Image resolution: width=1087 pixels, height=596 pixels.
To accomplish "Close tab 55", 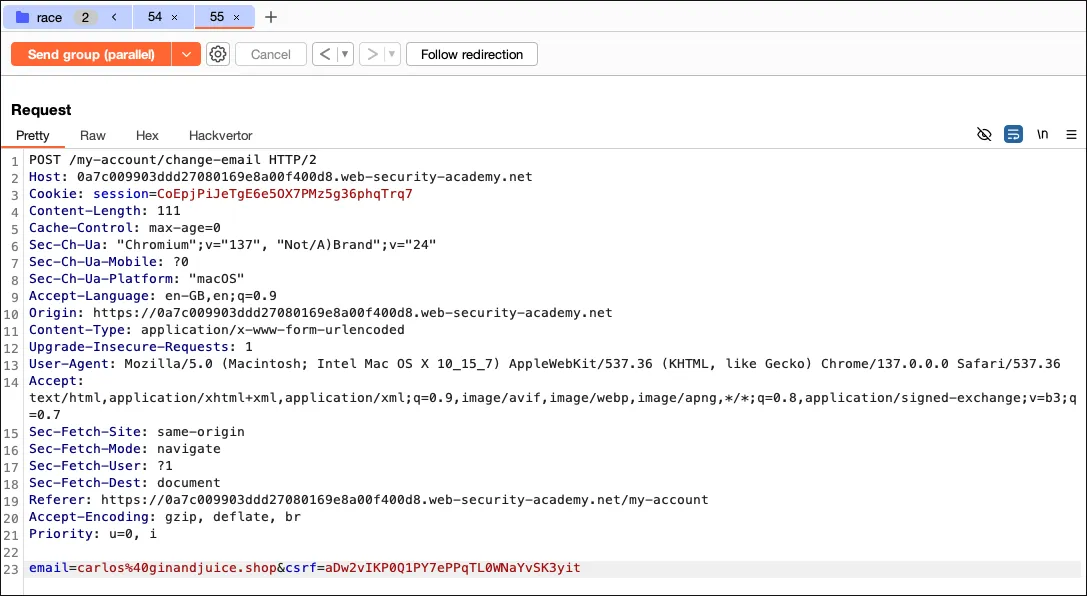I will pos(237,18).
